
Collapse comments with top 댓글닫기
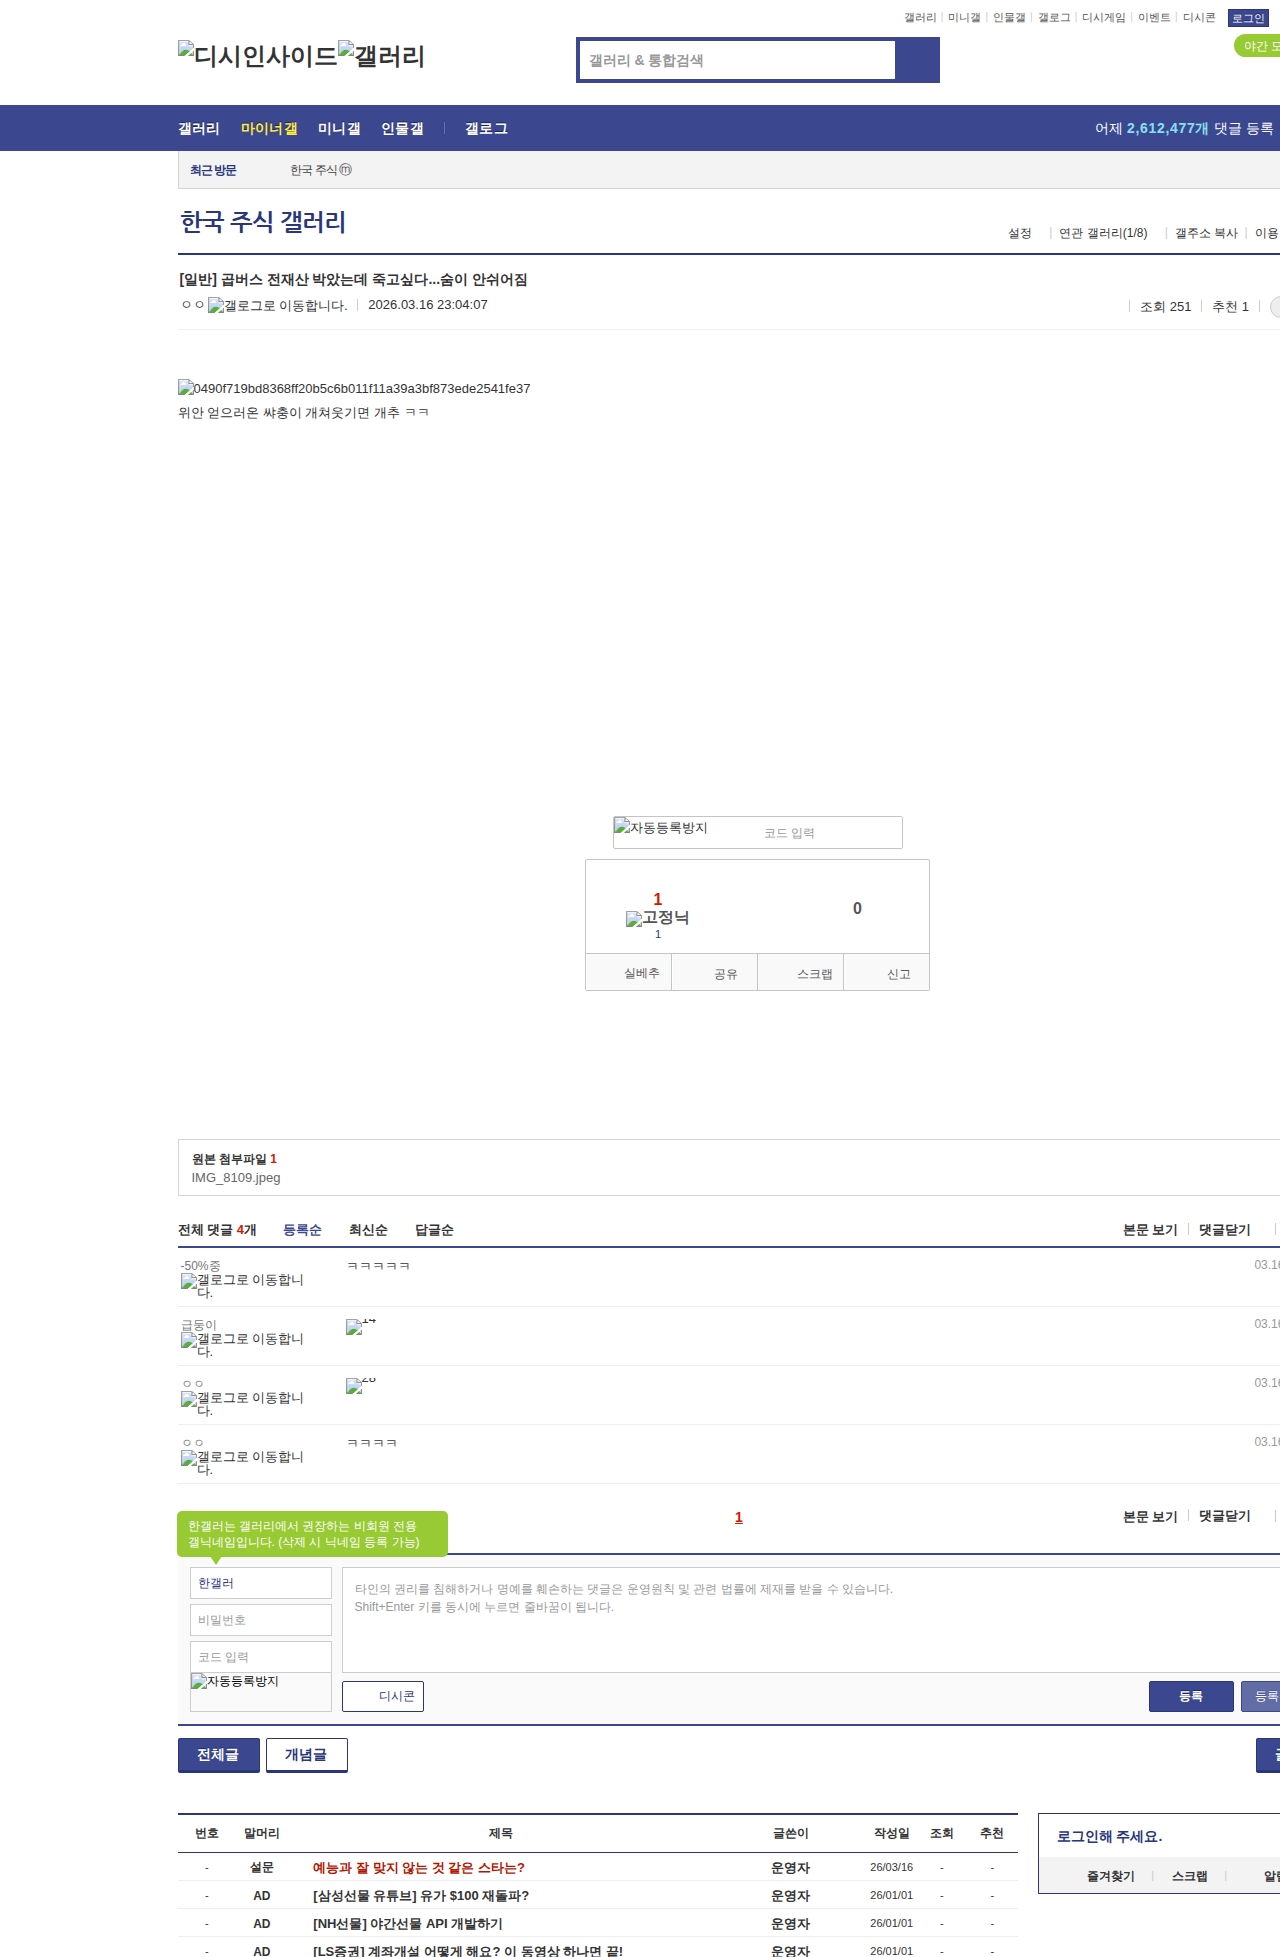coord(1224,1230)
